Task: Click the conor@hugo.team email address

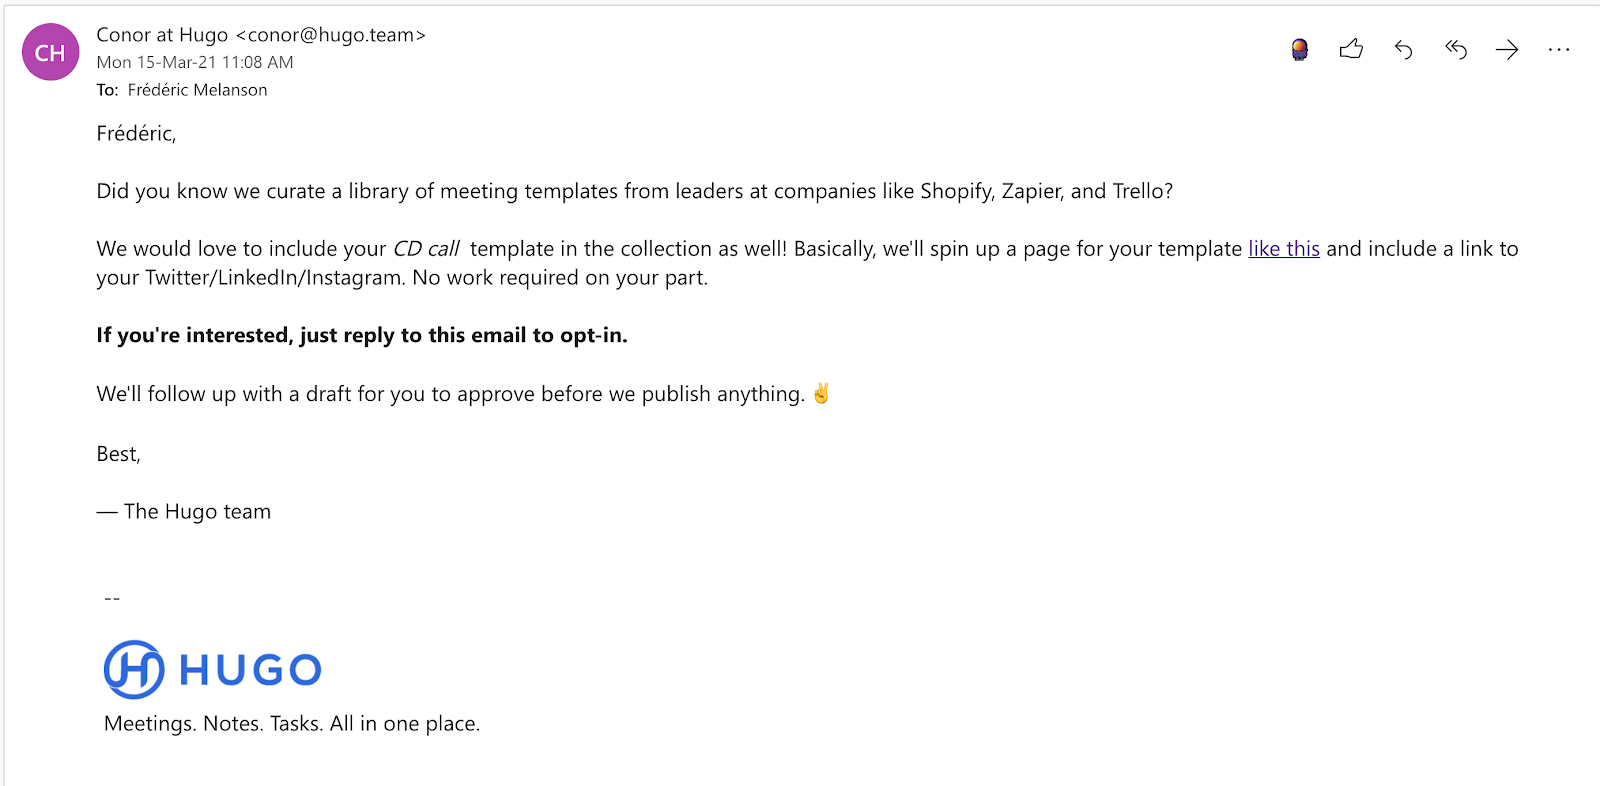Action: tap(331, 35)
